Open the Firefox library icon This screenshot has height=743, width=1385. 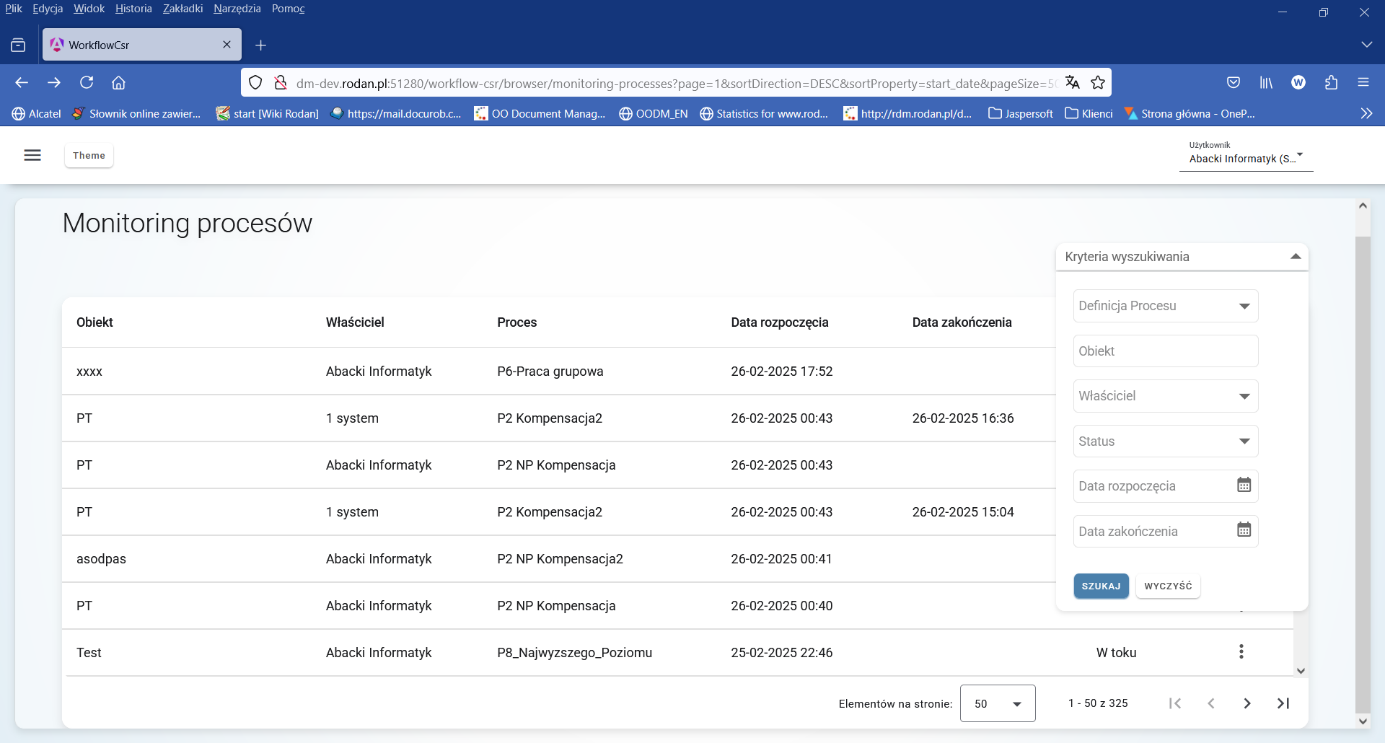(1266, 82)
